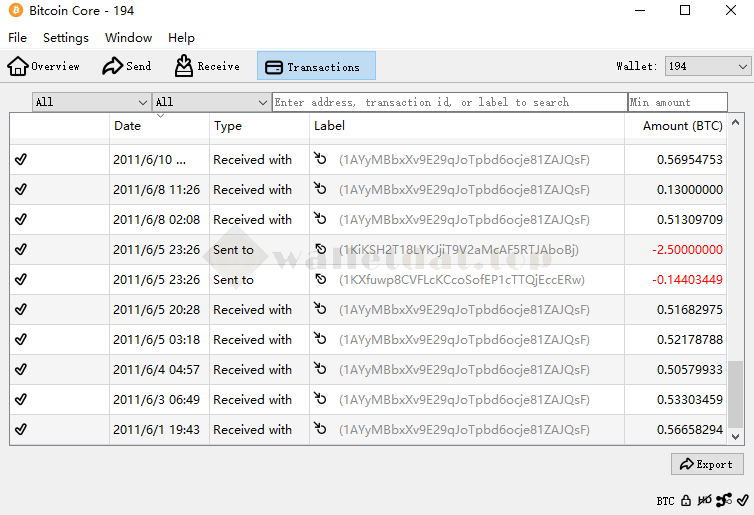Click the network connections status icon
Viewport: 754px width, 515px height.
tap(724, 500)
